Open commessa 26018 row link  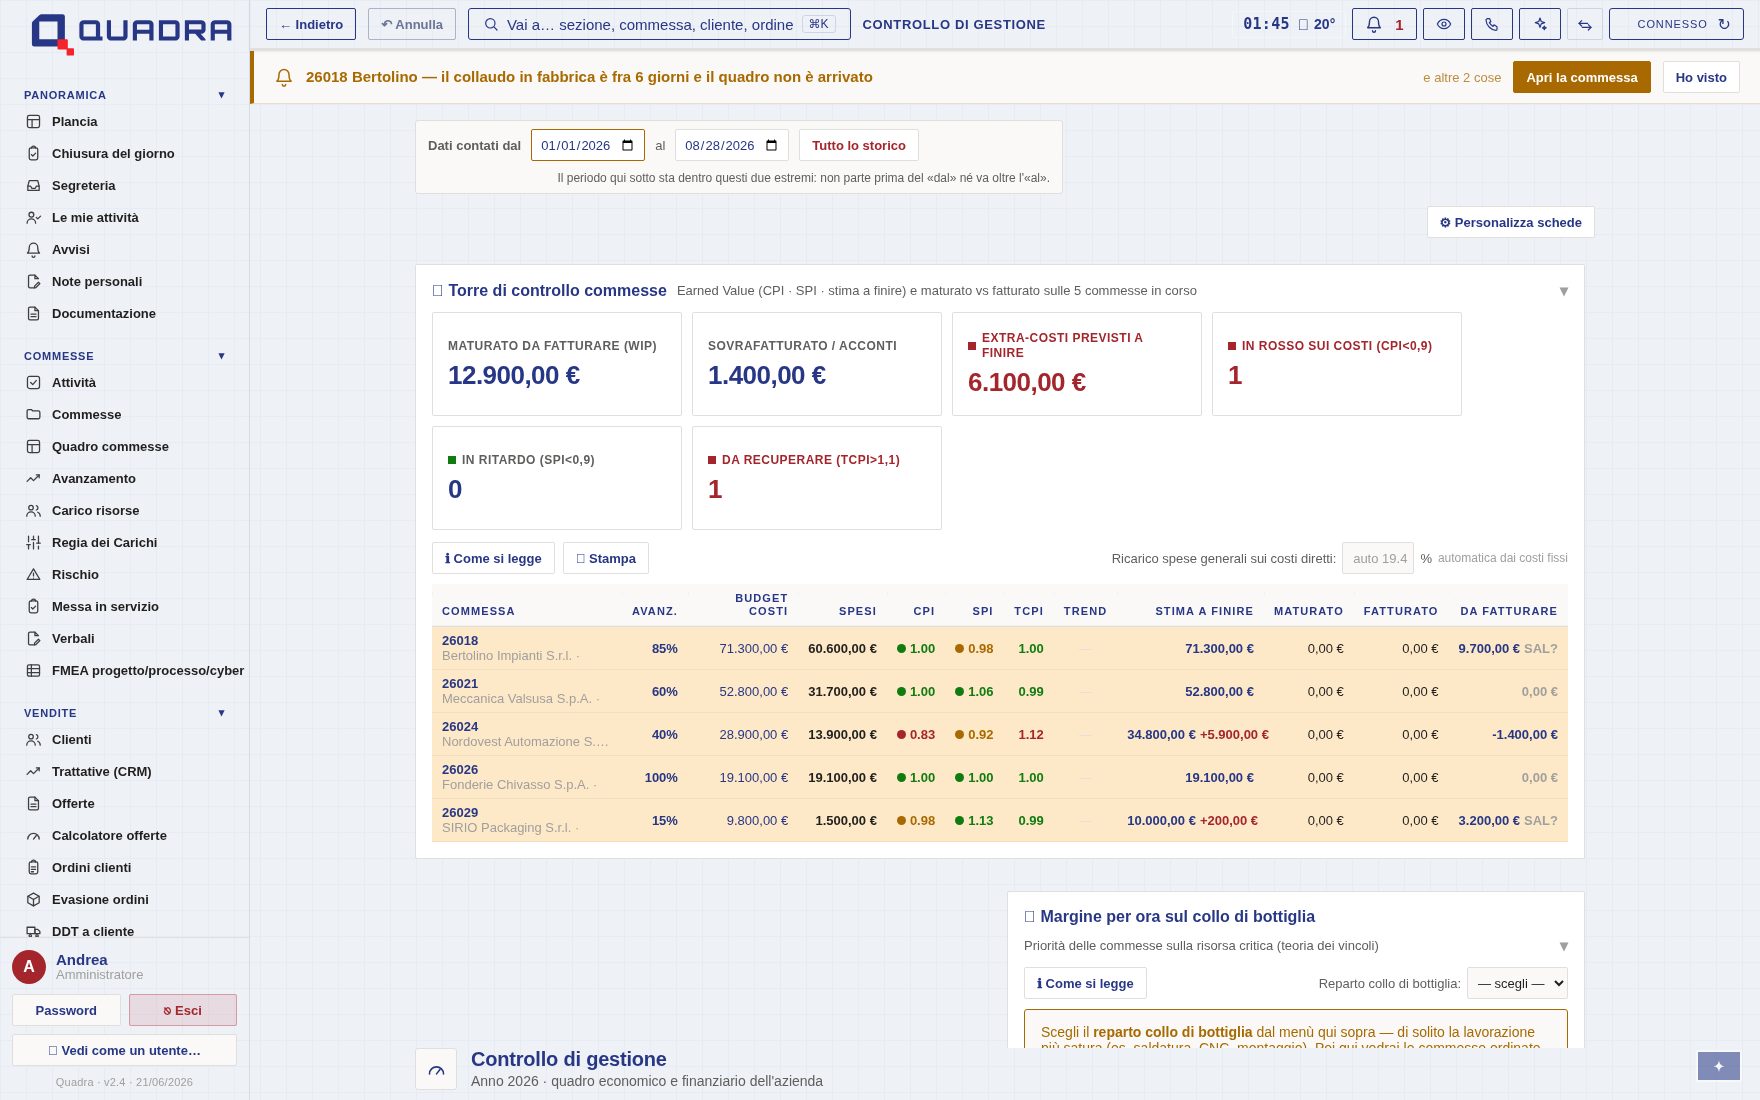(x=460, y=641)
